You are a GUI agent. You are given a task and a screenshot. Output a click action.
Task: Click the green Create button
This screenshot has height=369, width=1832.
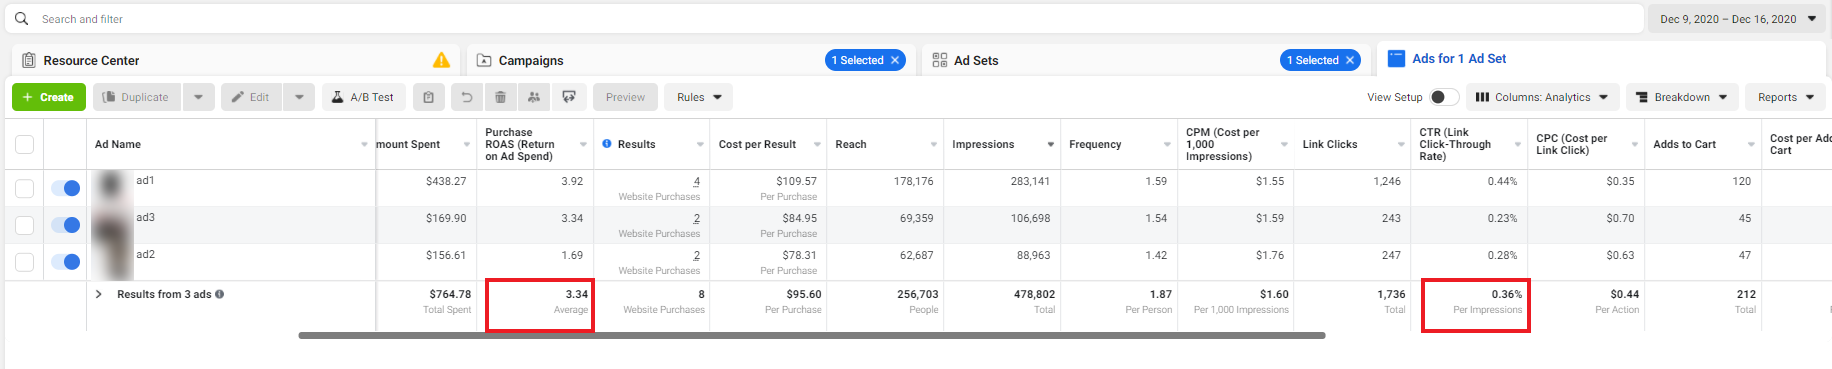(49, 97)
